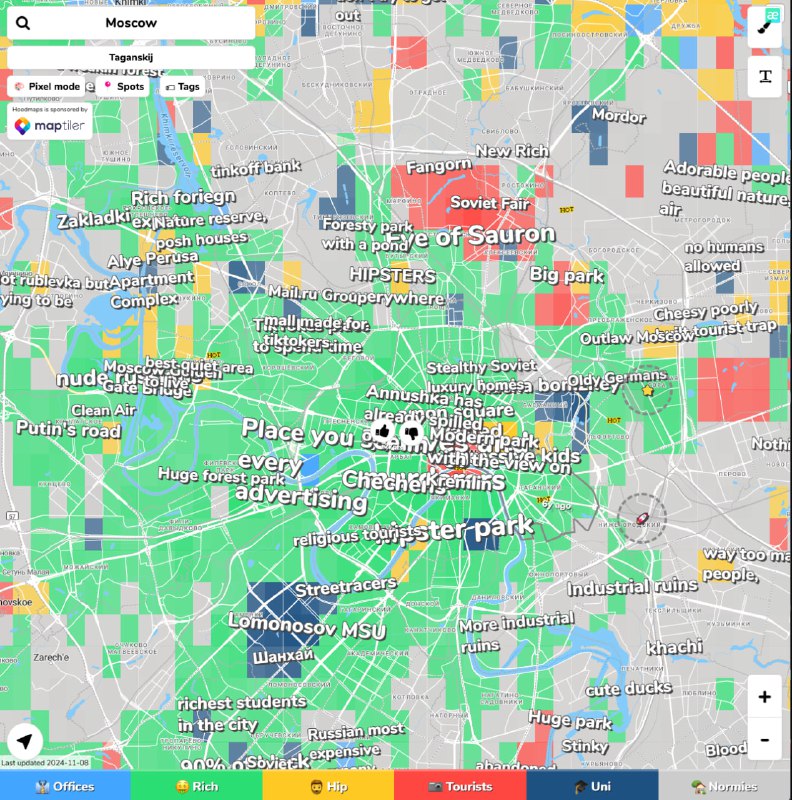Select the paintbrush draw tool
The image size is (792, 800).
click(765, 25)
